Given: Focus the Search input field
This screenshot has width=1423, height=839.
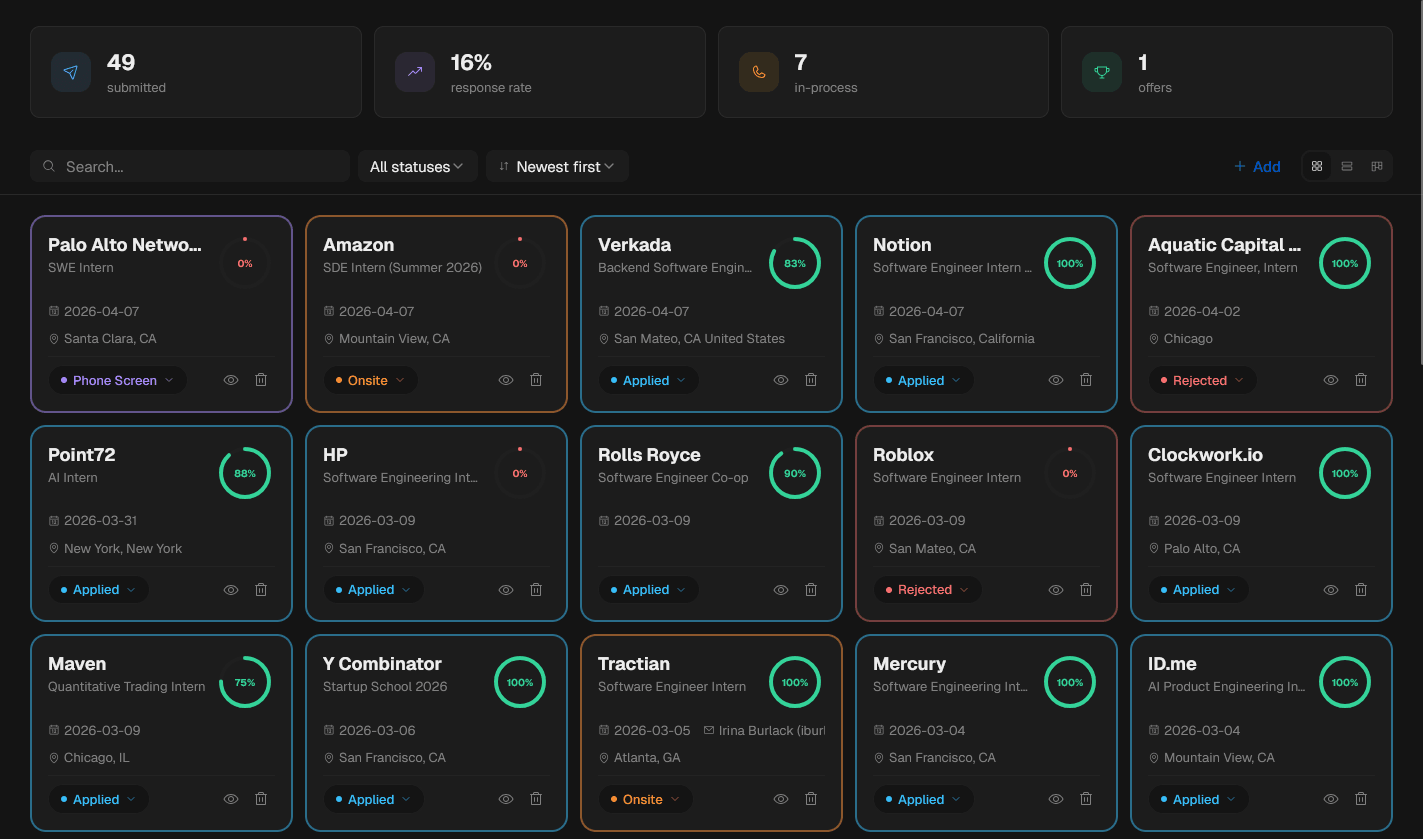Looking at the screenshot, I should point(190,166).
